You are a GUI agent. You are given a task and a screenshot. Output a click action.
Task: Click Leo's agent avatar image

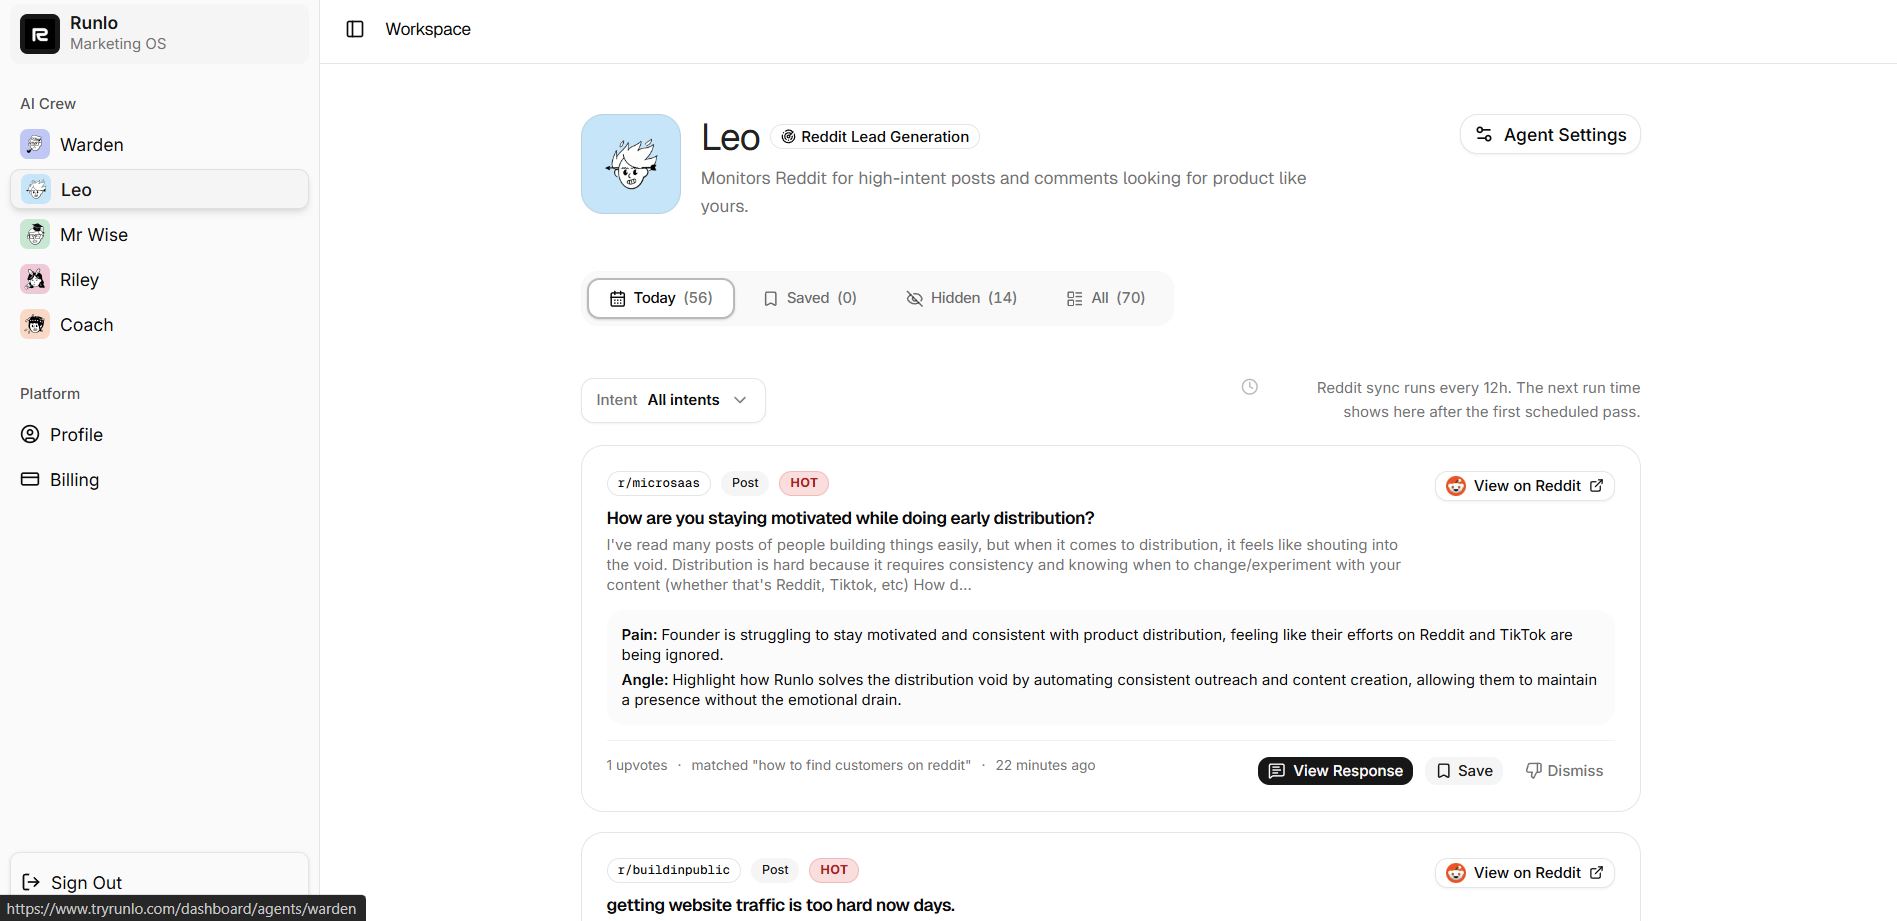[x=630, y=163]
